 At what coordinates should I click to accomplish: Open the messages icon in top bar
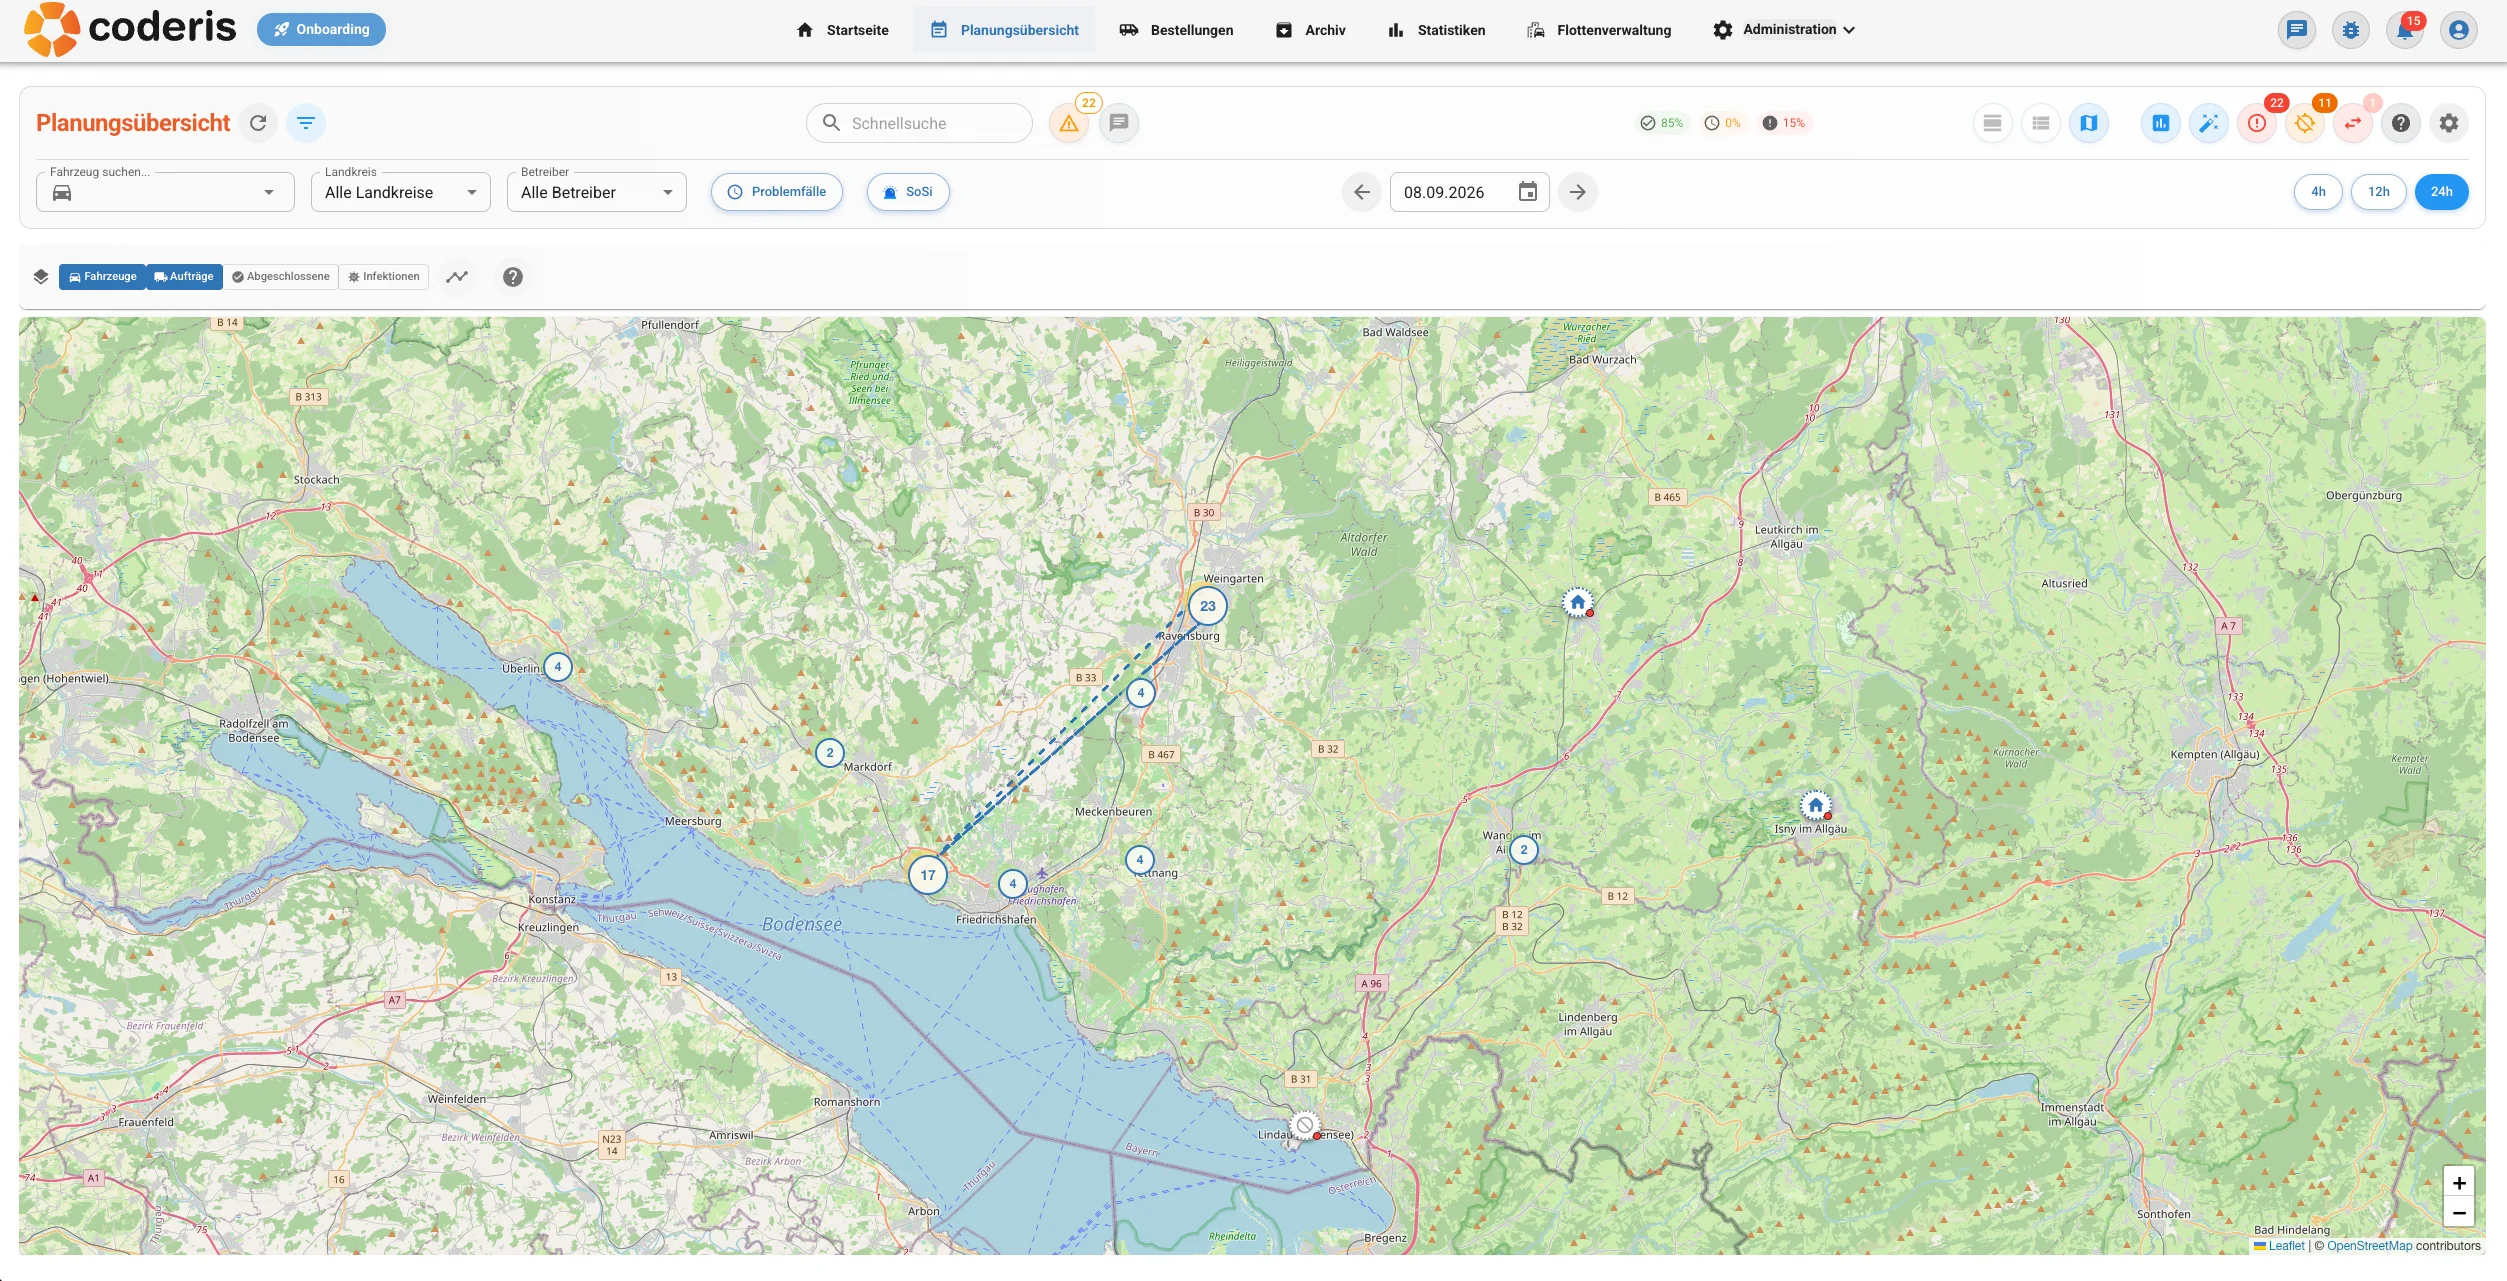pos(2297,30)
